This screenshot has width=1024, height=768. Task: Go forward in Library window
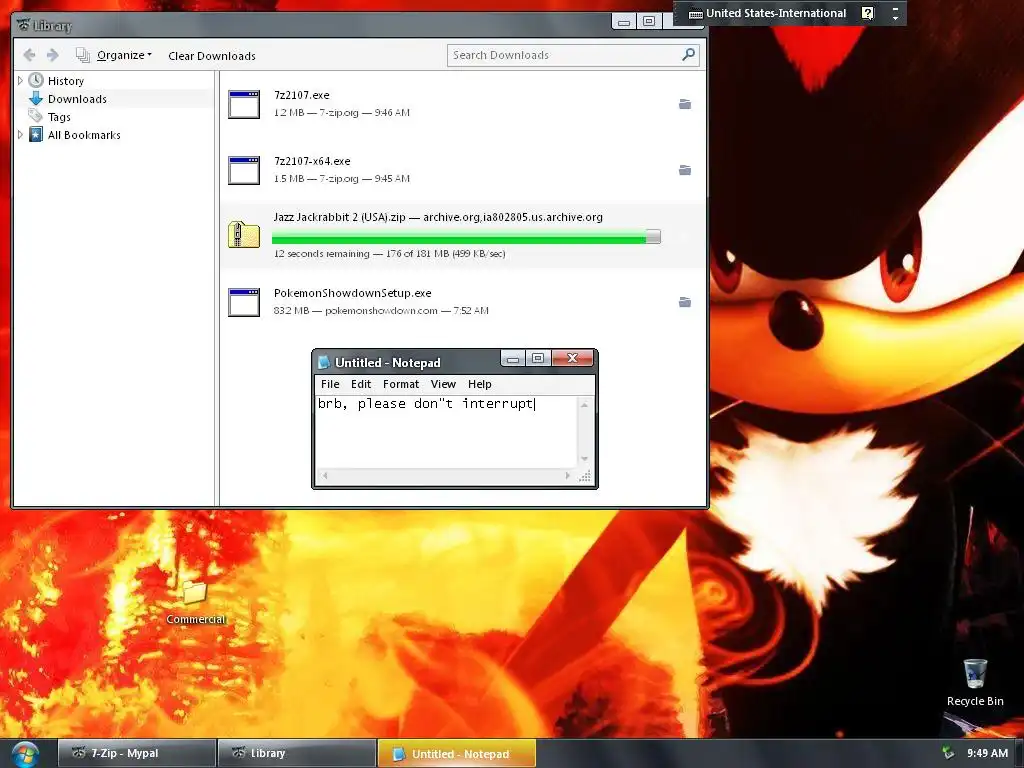pyautogui.click(x=53, y=56)
